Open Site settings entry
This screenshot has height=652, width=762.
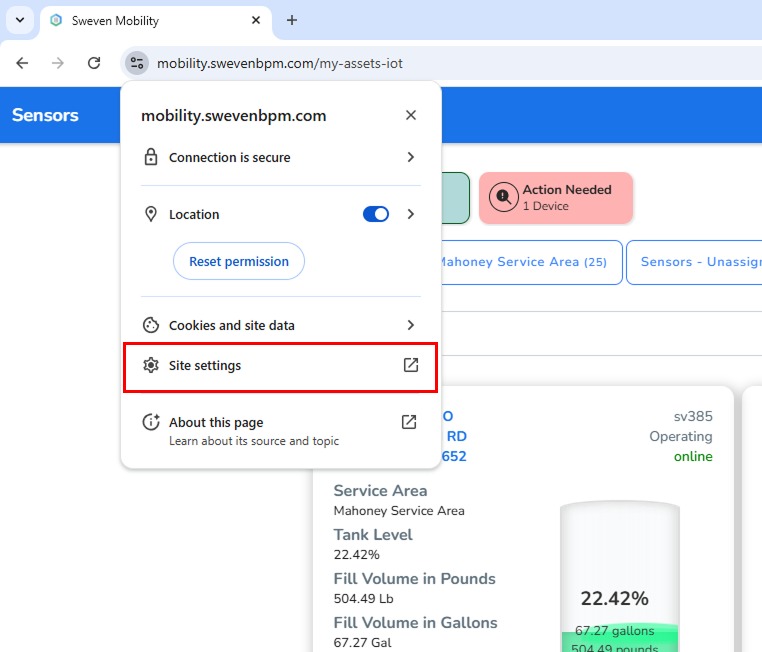[280, 367]
